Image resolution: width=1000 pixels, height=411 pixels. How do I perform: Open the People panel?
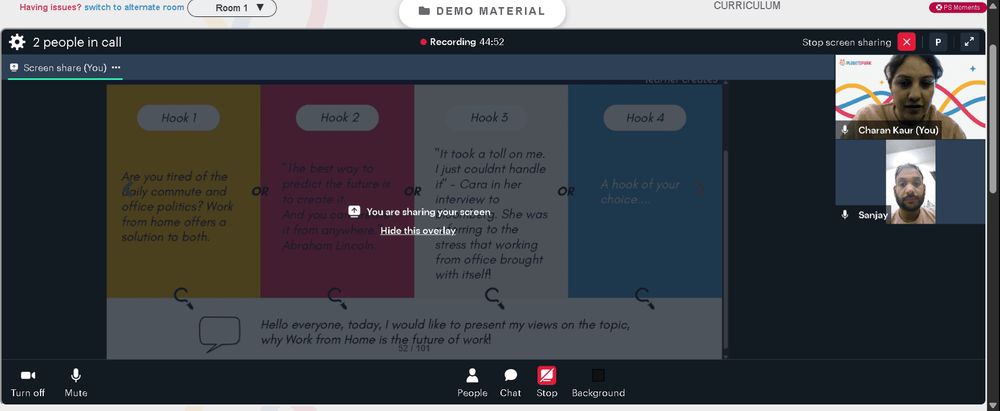[x=472, y=376]
